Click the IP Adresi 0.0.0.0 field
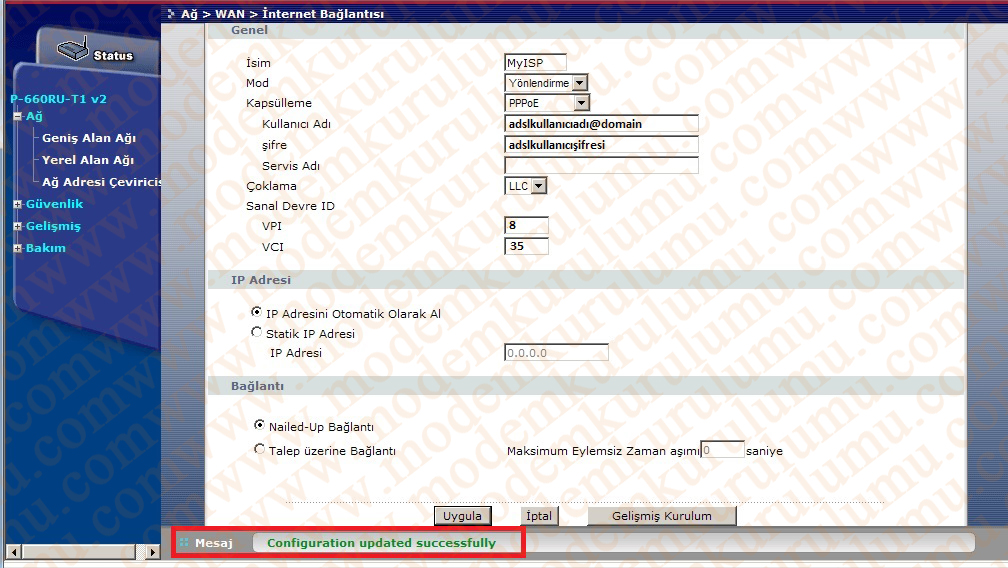 pos(557,352)
